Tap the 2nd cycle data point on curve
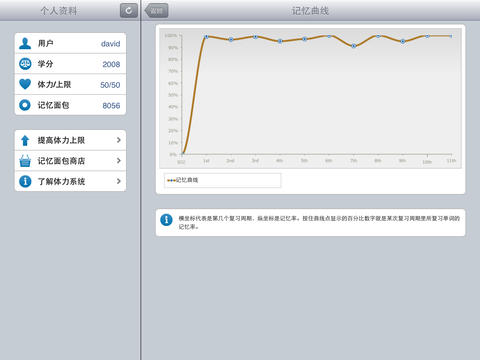 231,40
